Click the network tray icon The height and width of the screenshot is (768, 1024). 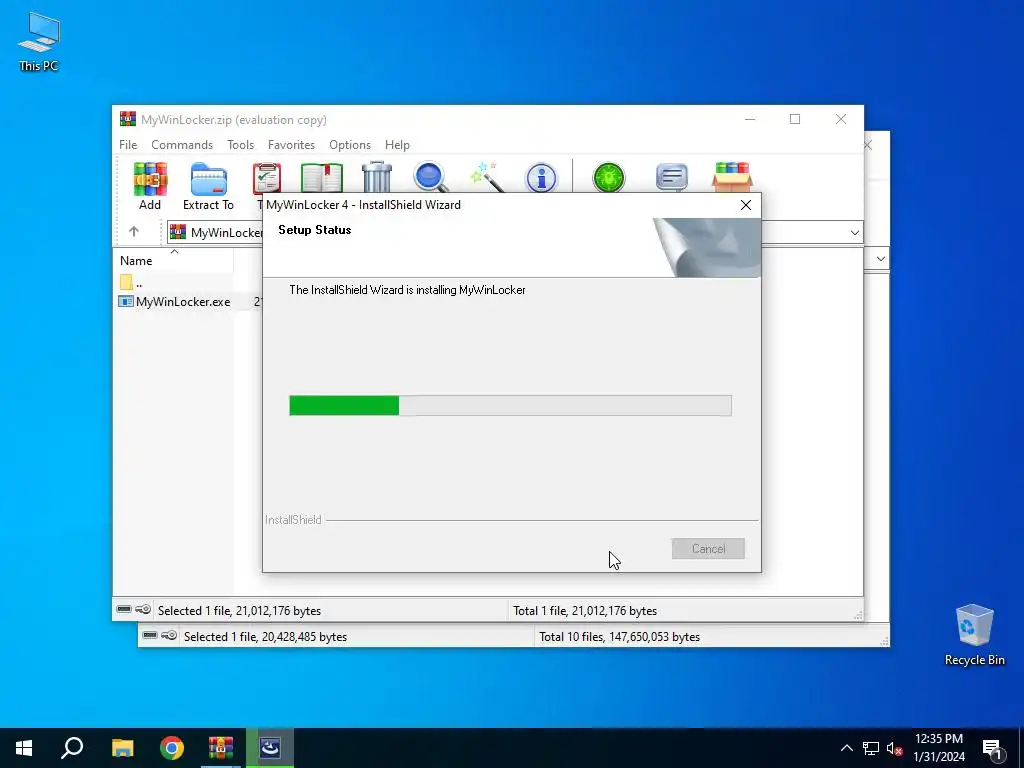point(871,748)
